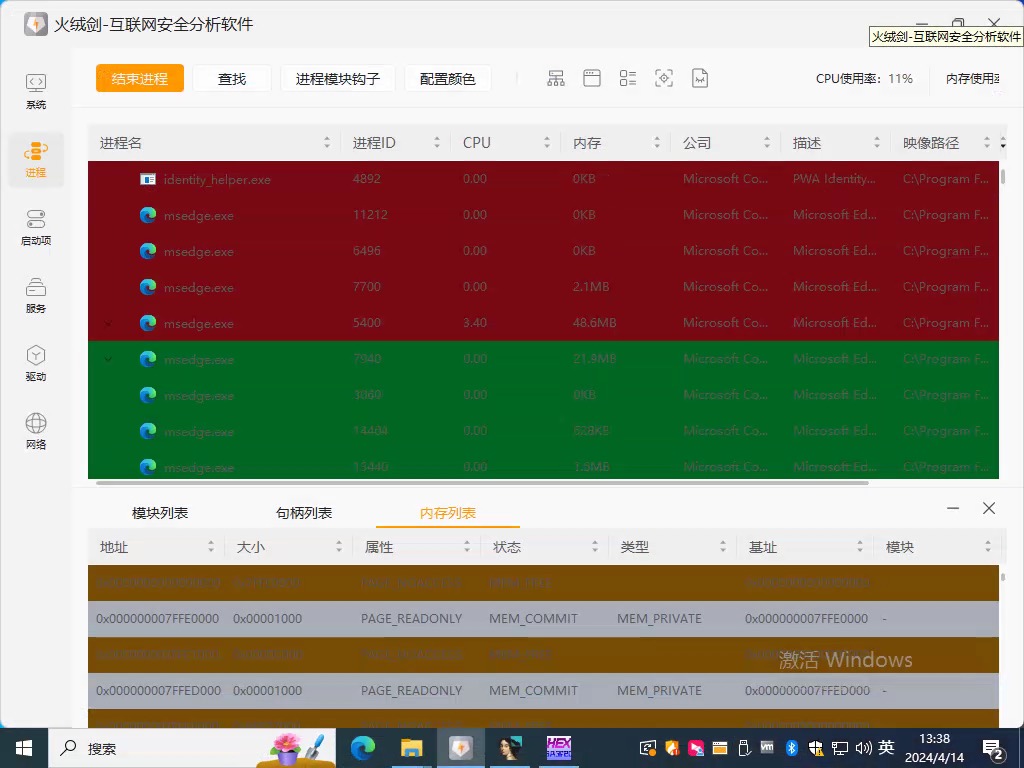Sort by the 公司 column header

pos(726,143)
